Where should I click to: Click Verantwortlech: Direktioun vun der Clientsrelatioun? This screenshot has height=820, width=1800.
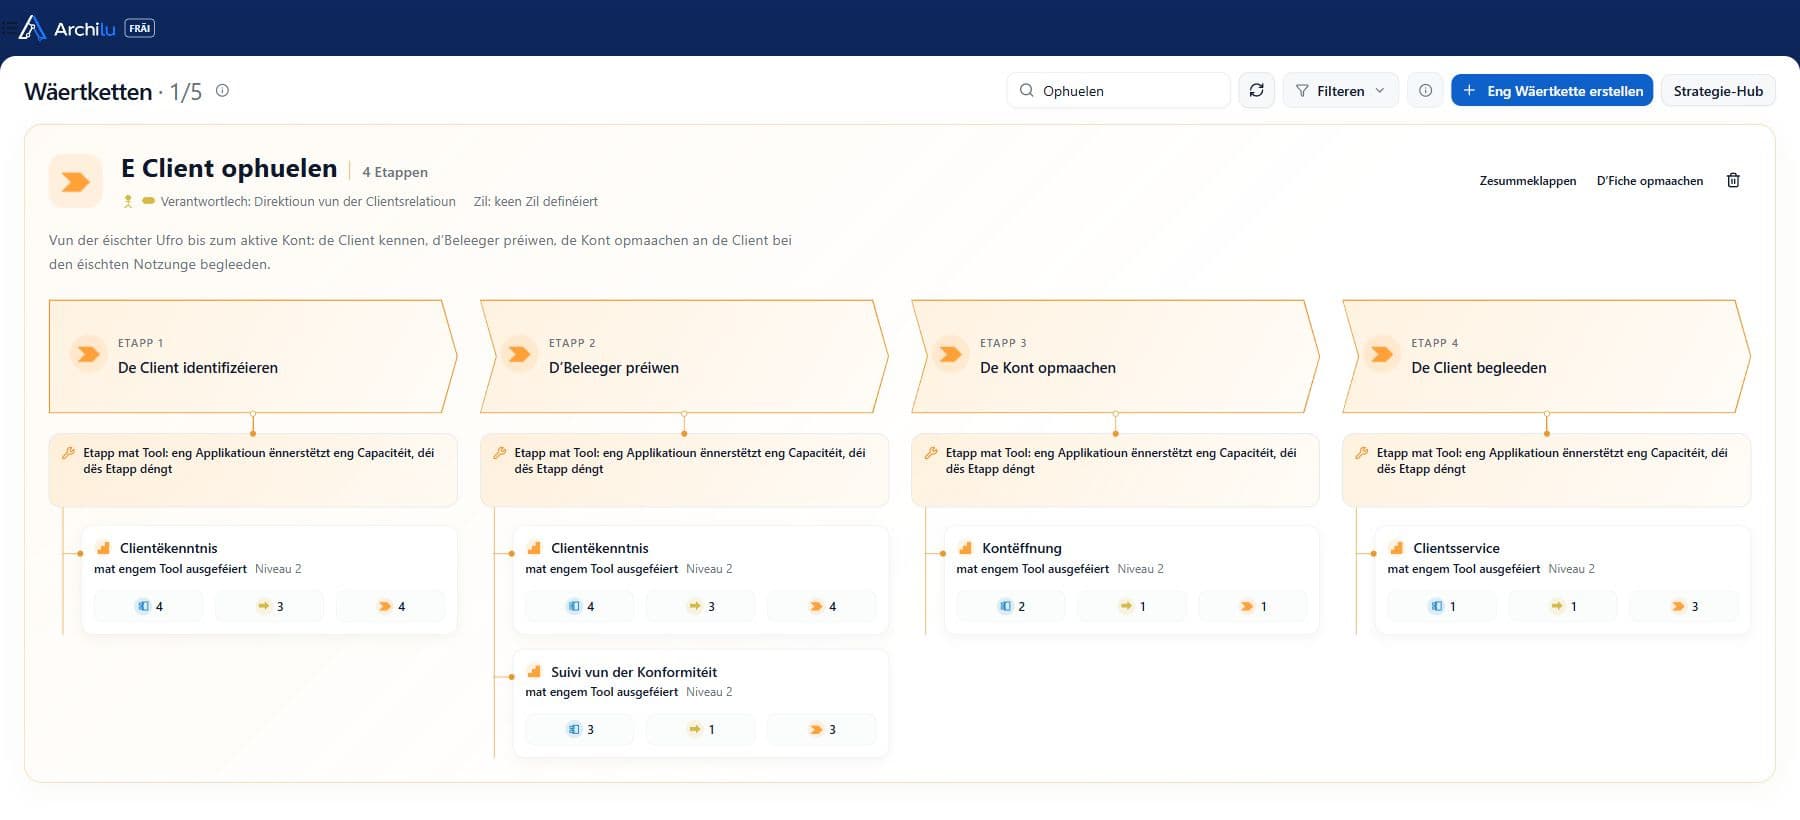[x=308, y=201]
